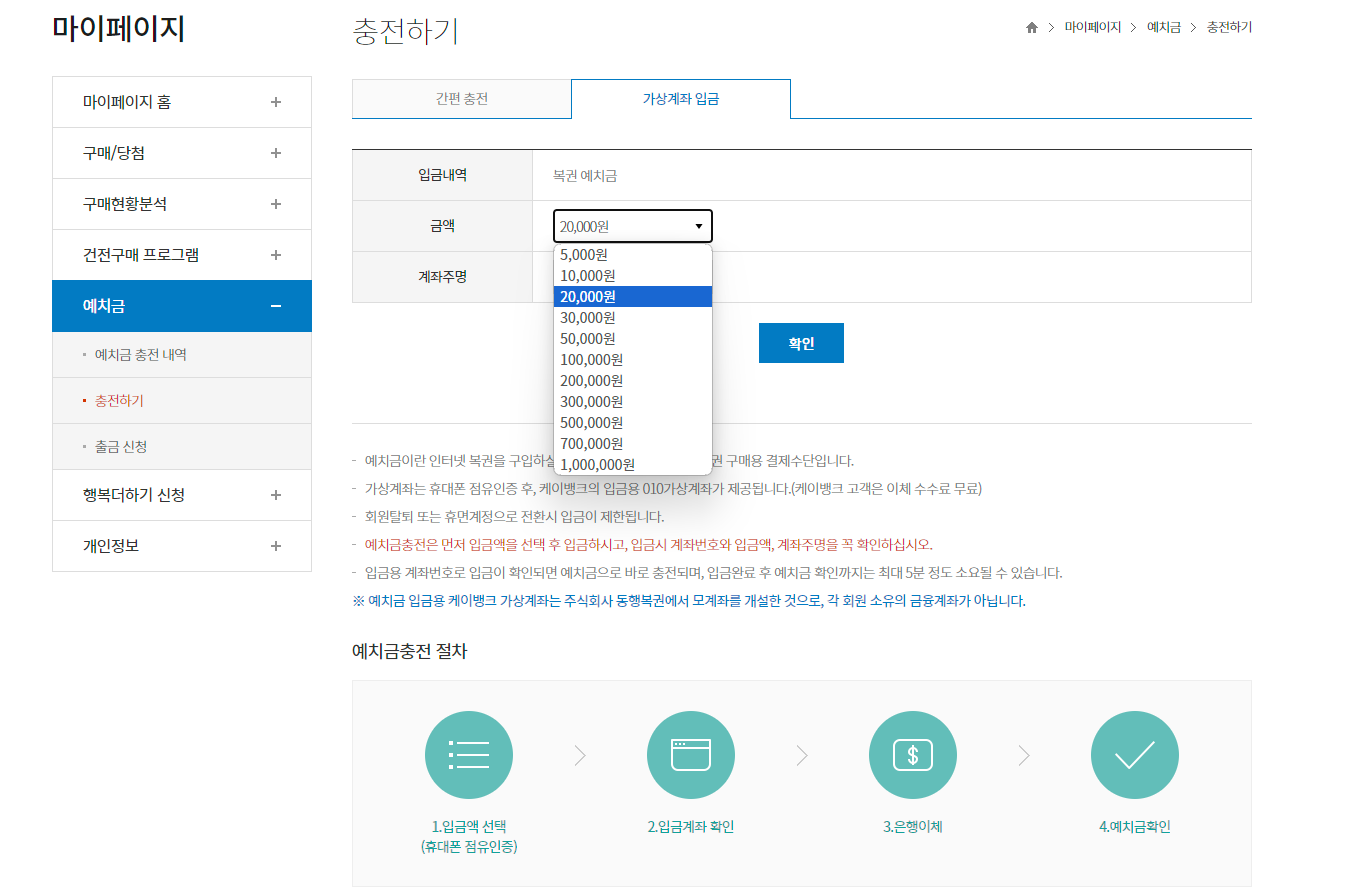Click the home icon in the breadcrumb
Screen dimensions: 1360x888
tap(1031, 27)
